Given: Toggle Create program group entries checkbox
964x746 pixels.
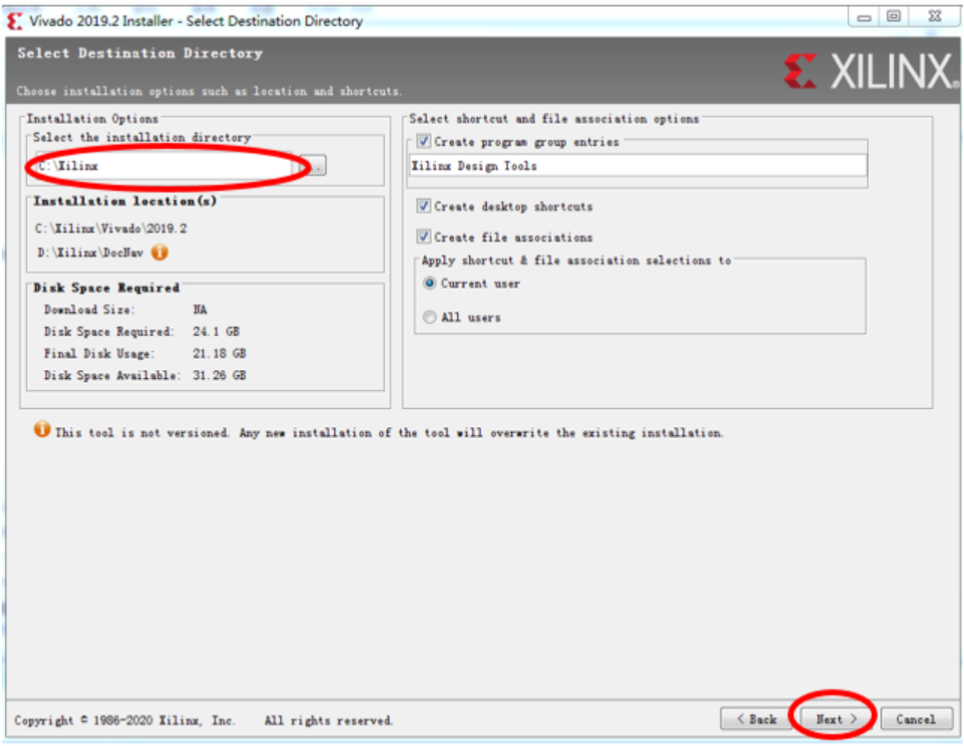Looking at the screenshot, I should (424, 141).
